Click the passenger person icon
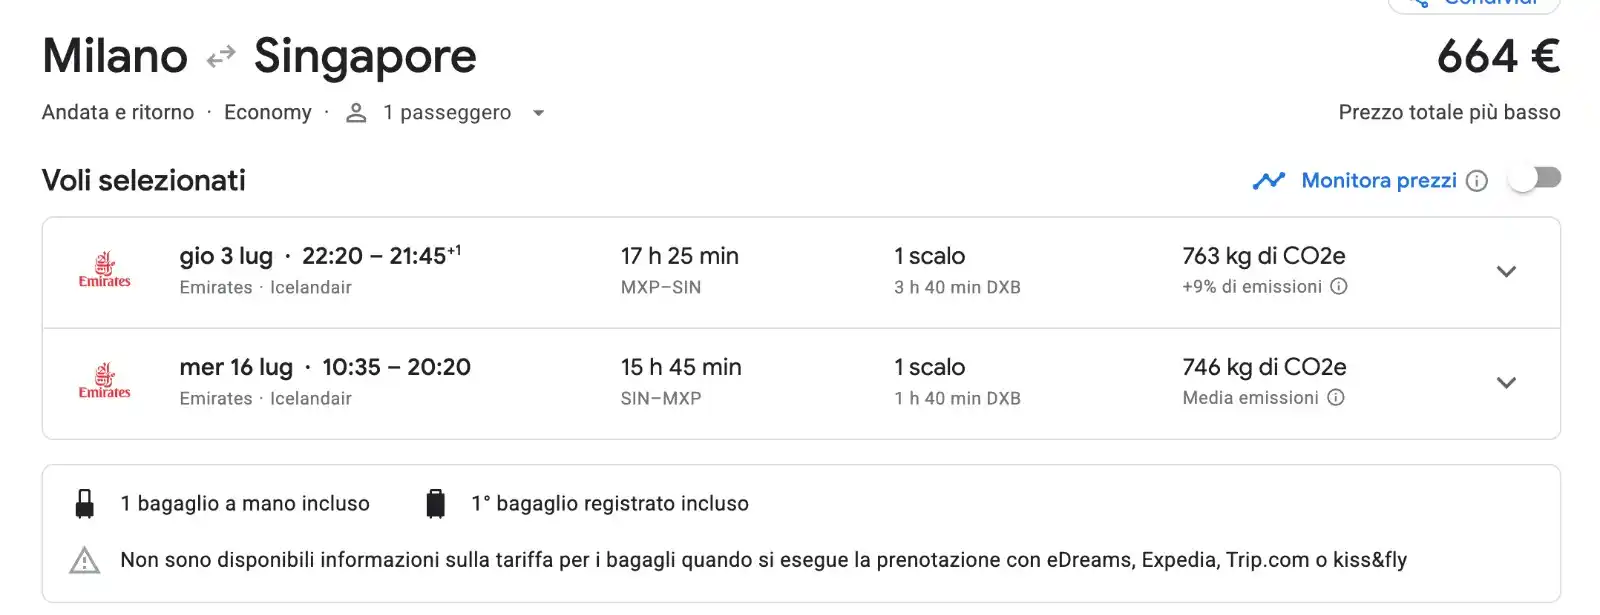1600x615 pixels. (x=356, y=113)
